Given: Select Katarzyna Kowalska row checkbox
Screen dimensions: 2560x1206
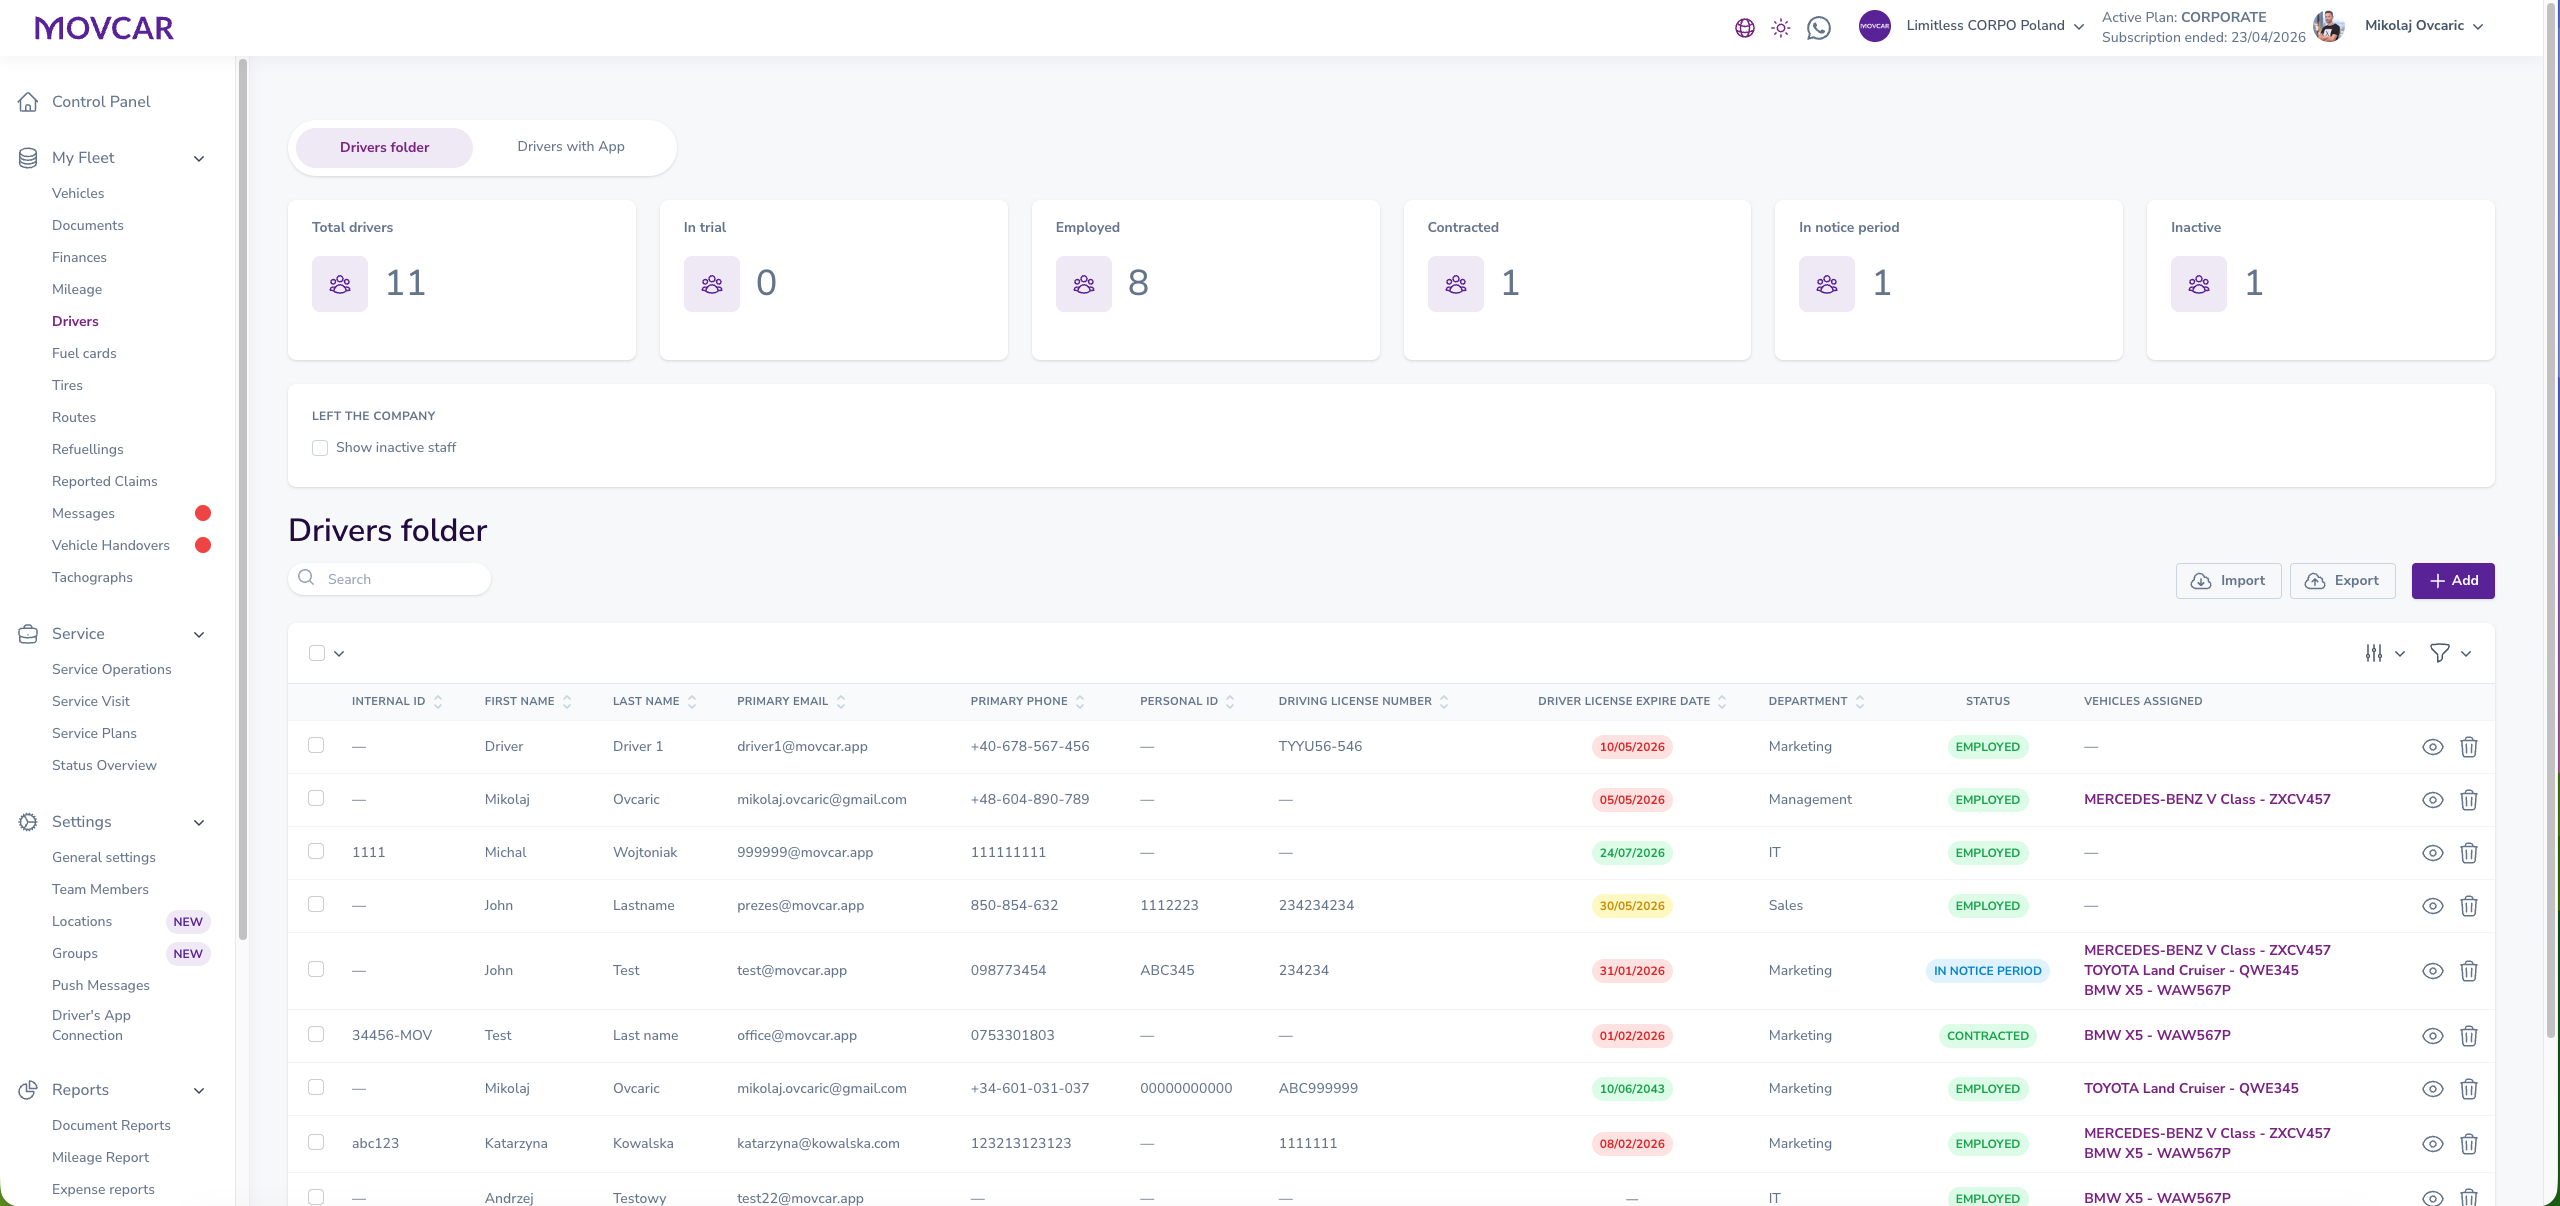Looking at the screenshot, I should pos(316,1143).
